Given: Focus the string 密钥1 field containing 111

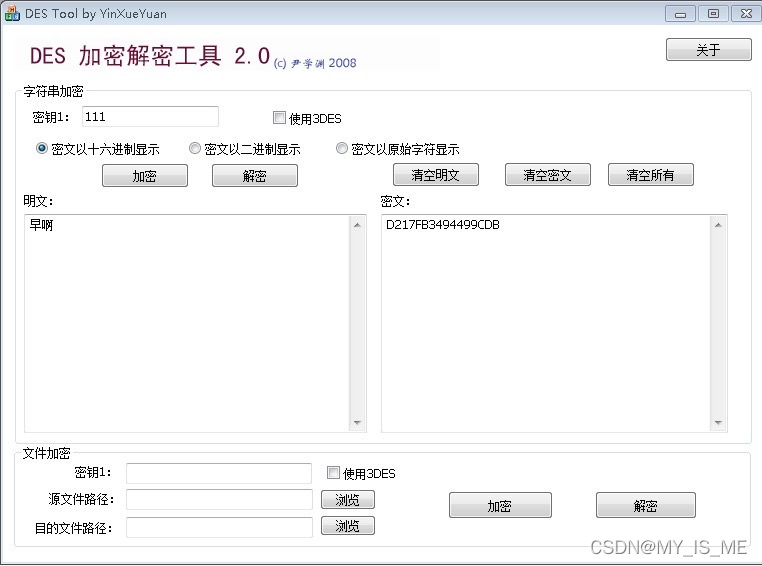Looking at the screenshot, I should click(x=150, y=117).
